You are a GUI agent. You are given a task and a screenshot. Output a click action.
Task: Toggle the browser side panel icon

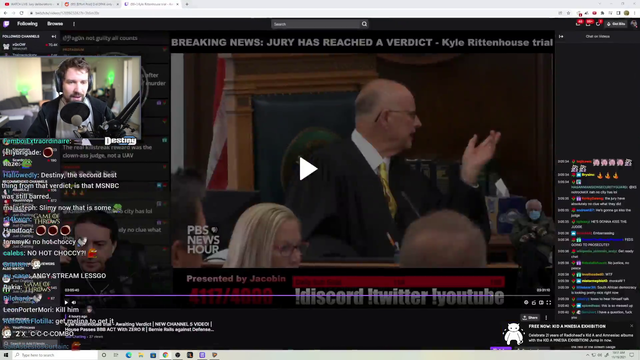618,13
